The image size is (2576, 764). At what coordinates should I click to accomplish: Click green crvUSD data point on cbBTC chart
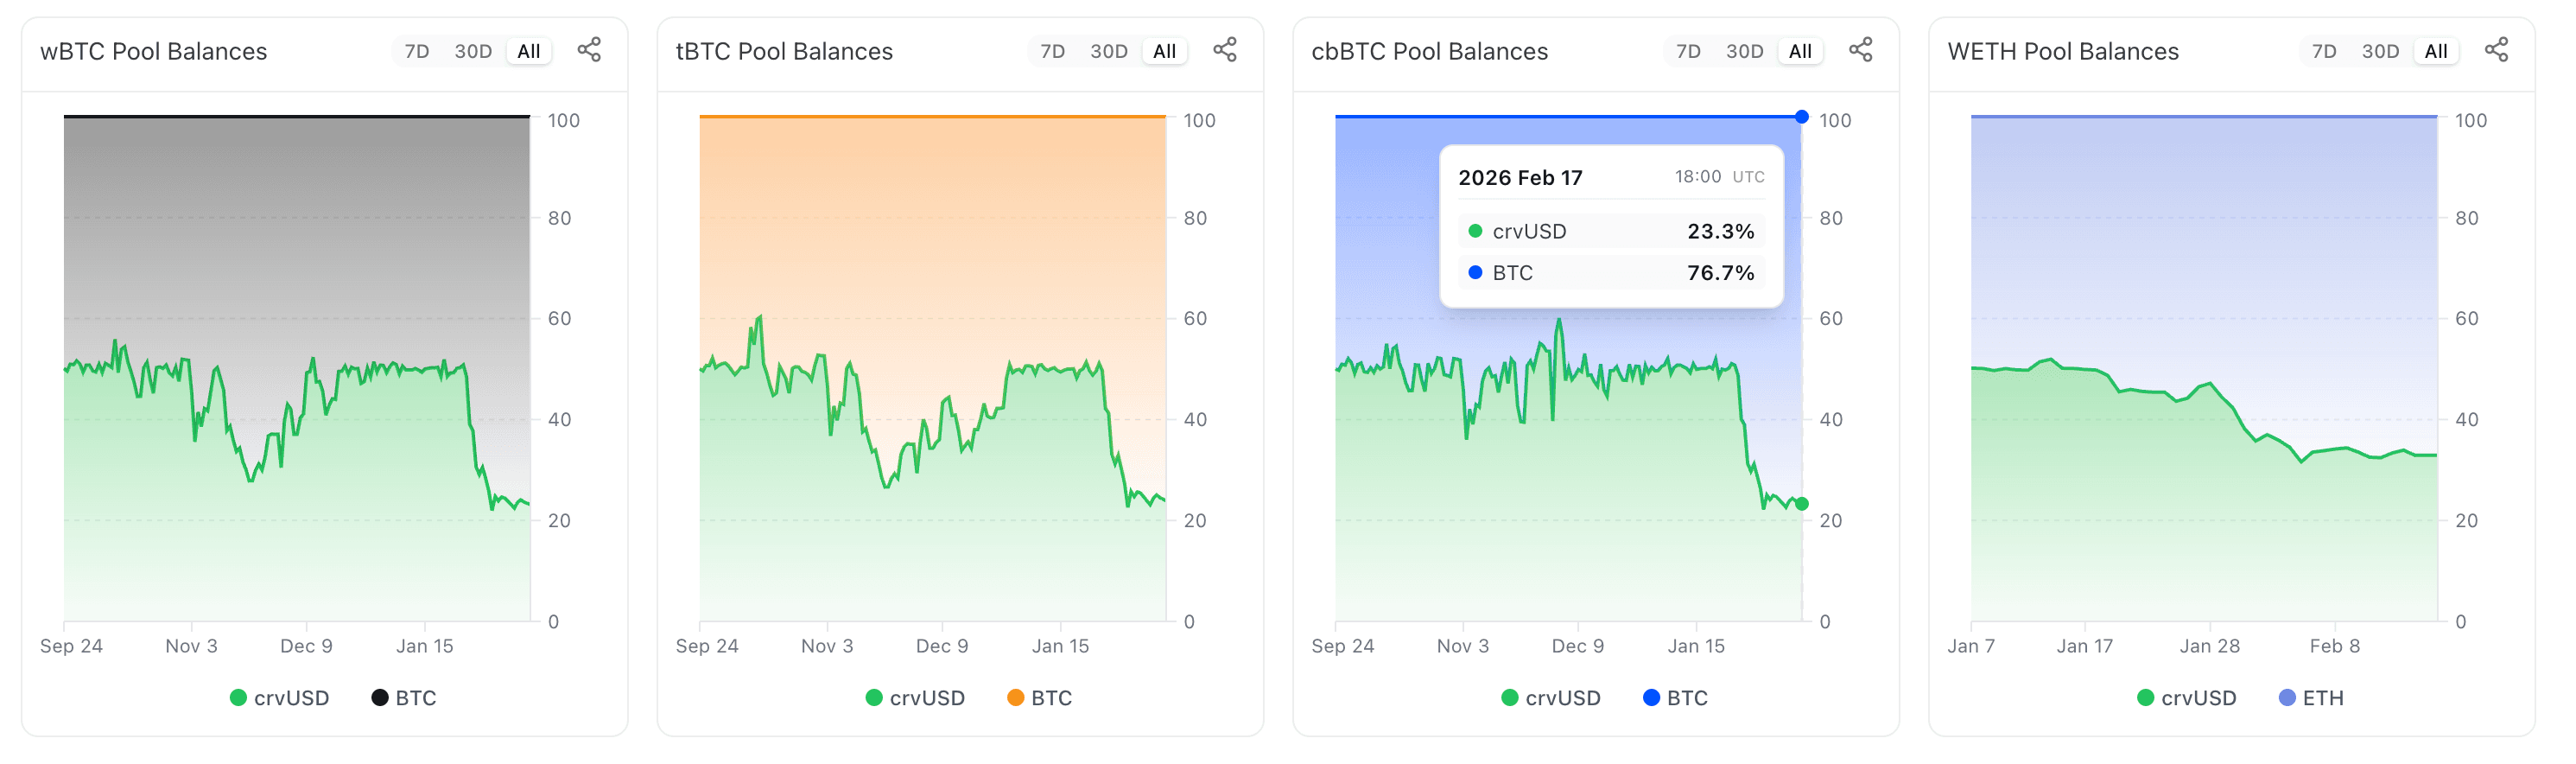tap(1802, 504)
